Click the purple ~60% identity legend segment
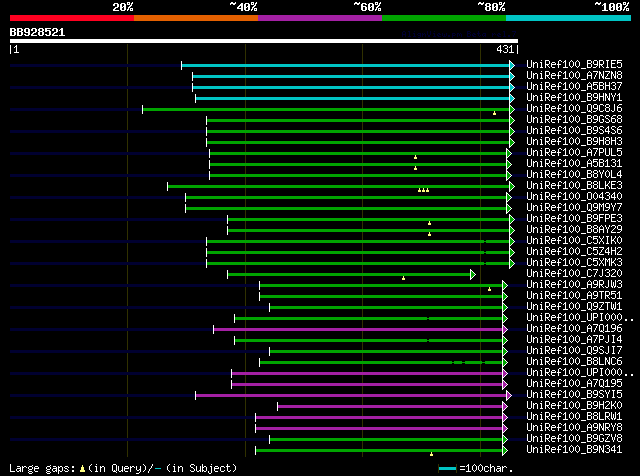 [320, 18]
